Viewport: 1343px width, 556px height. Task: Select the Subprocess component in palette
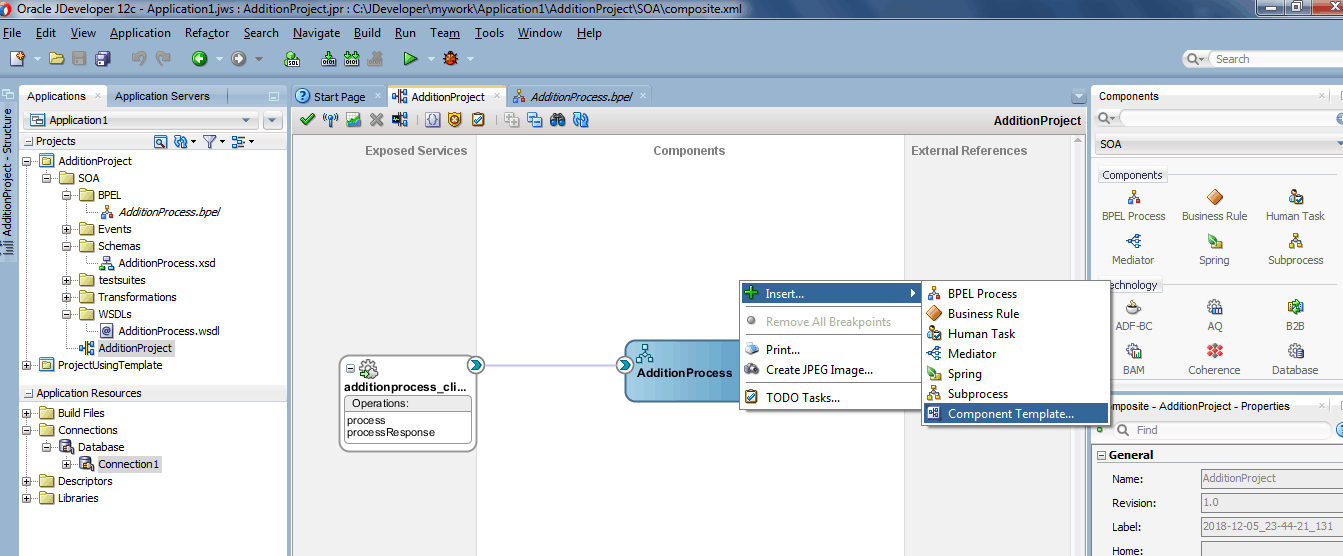[x=1295, y=250]
